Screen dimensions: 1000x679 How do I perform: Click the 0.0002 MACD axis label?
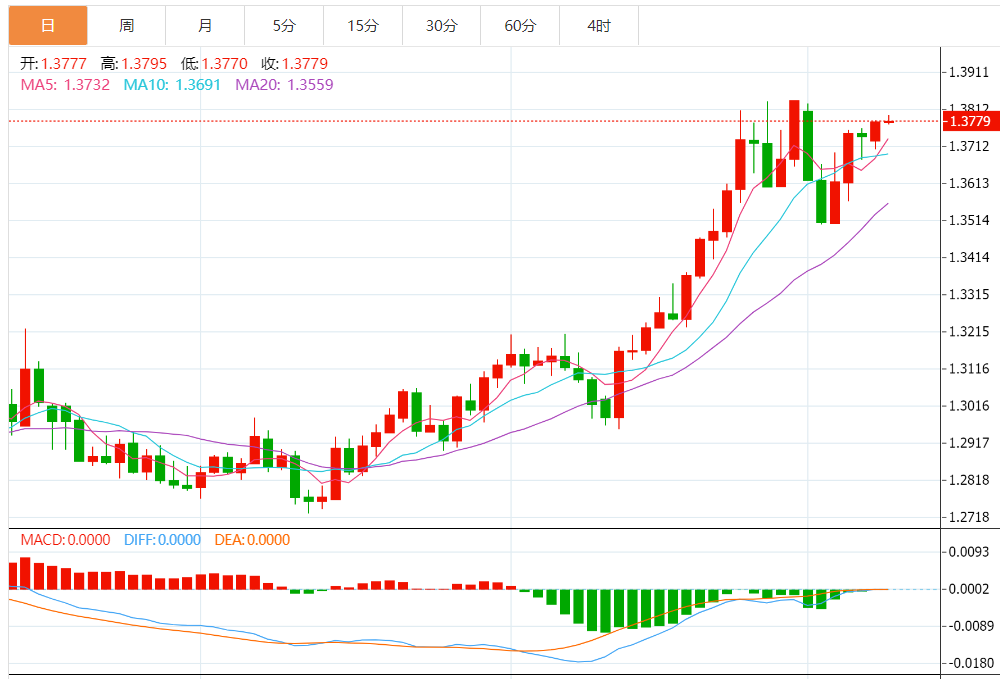click(x=969, y=589)
